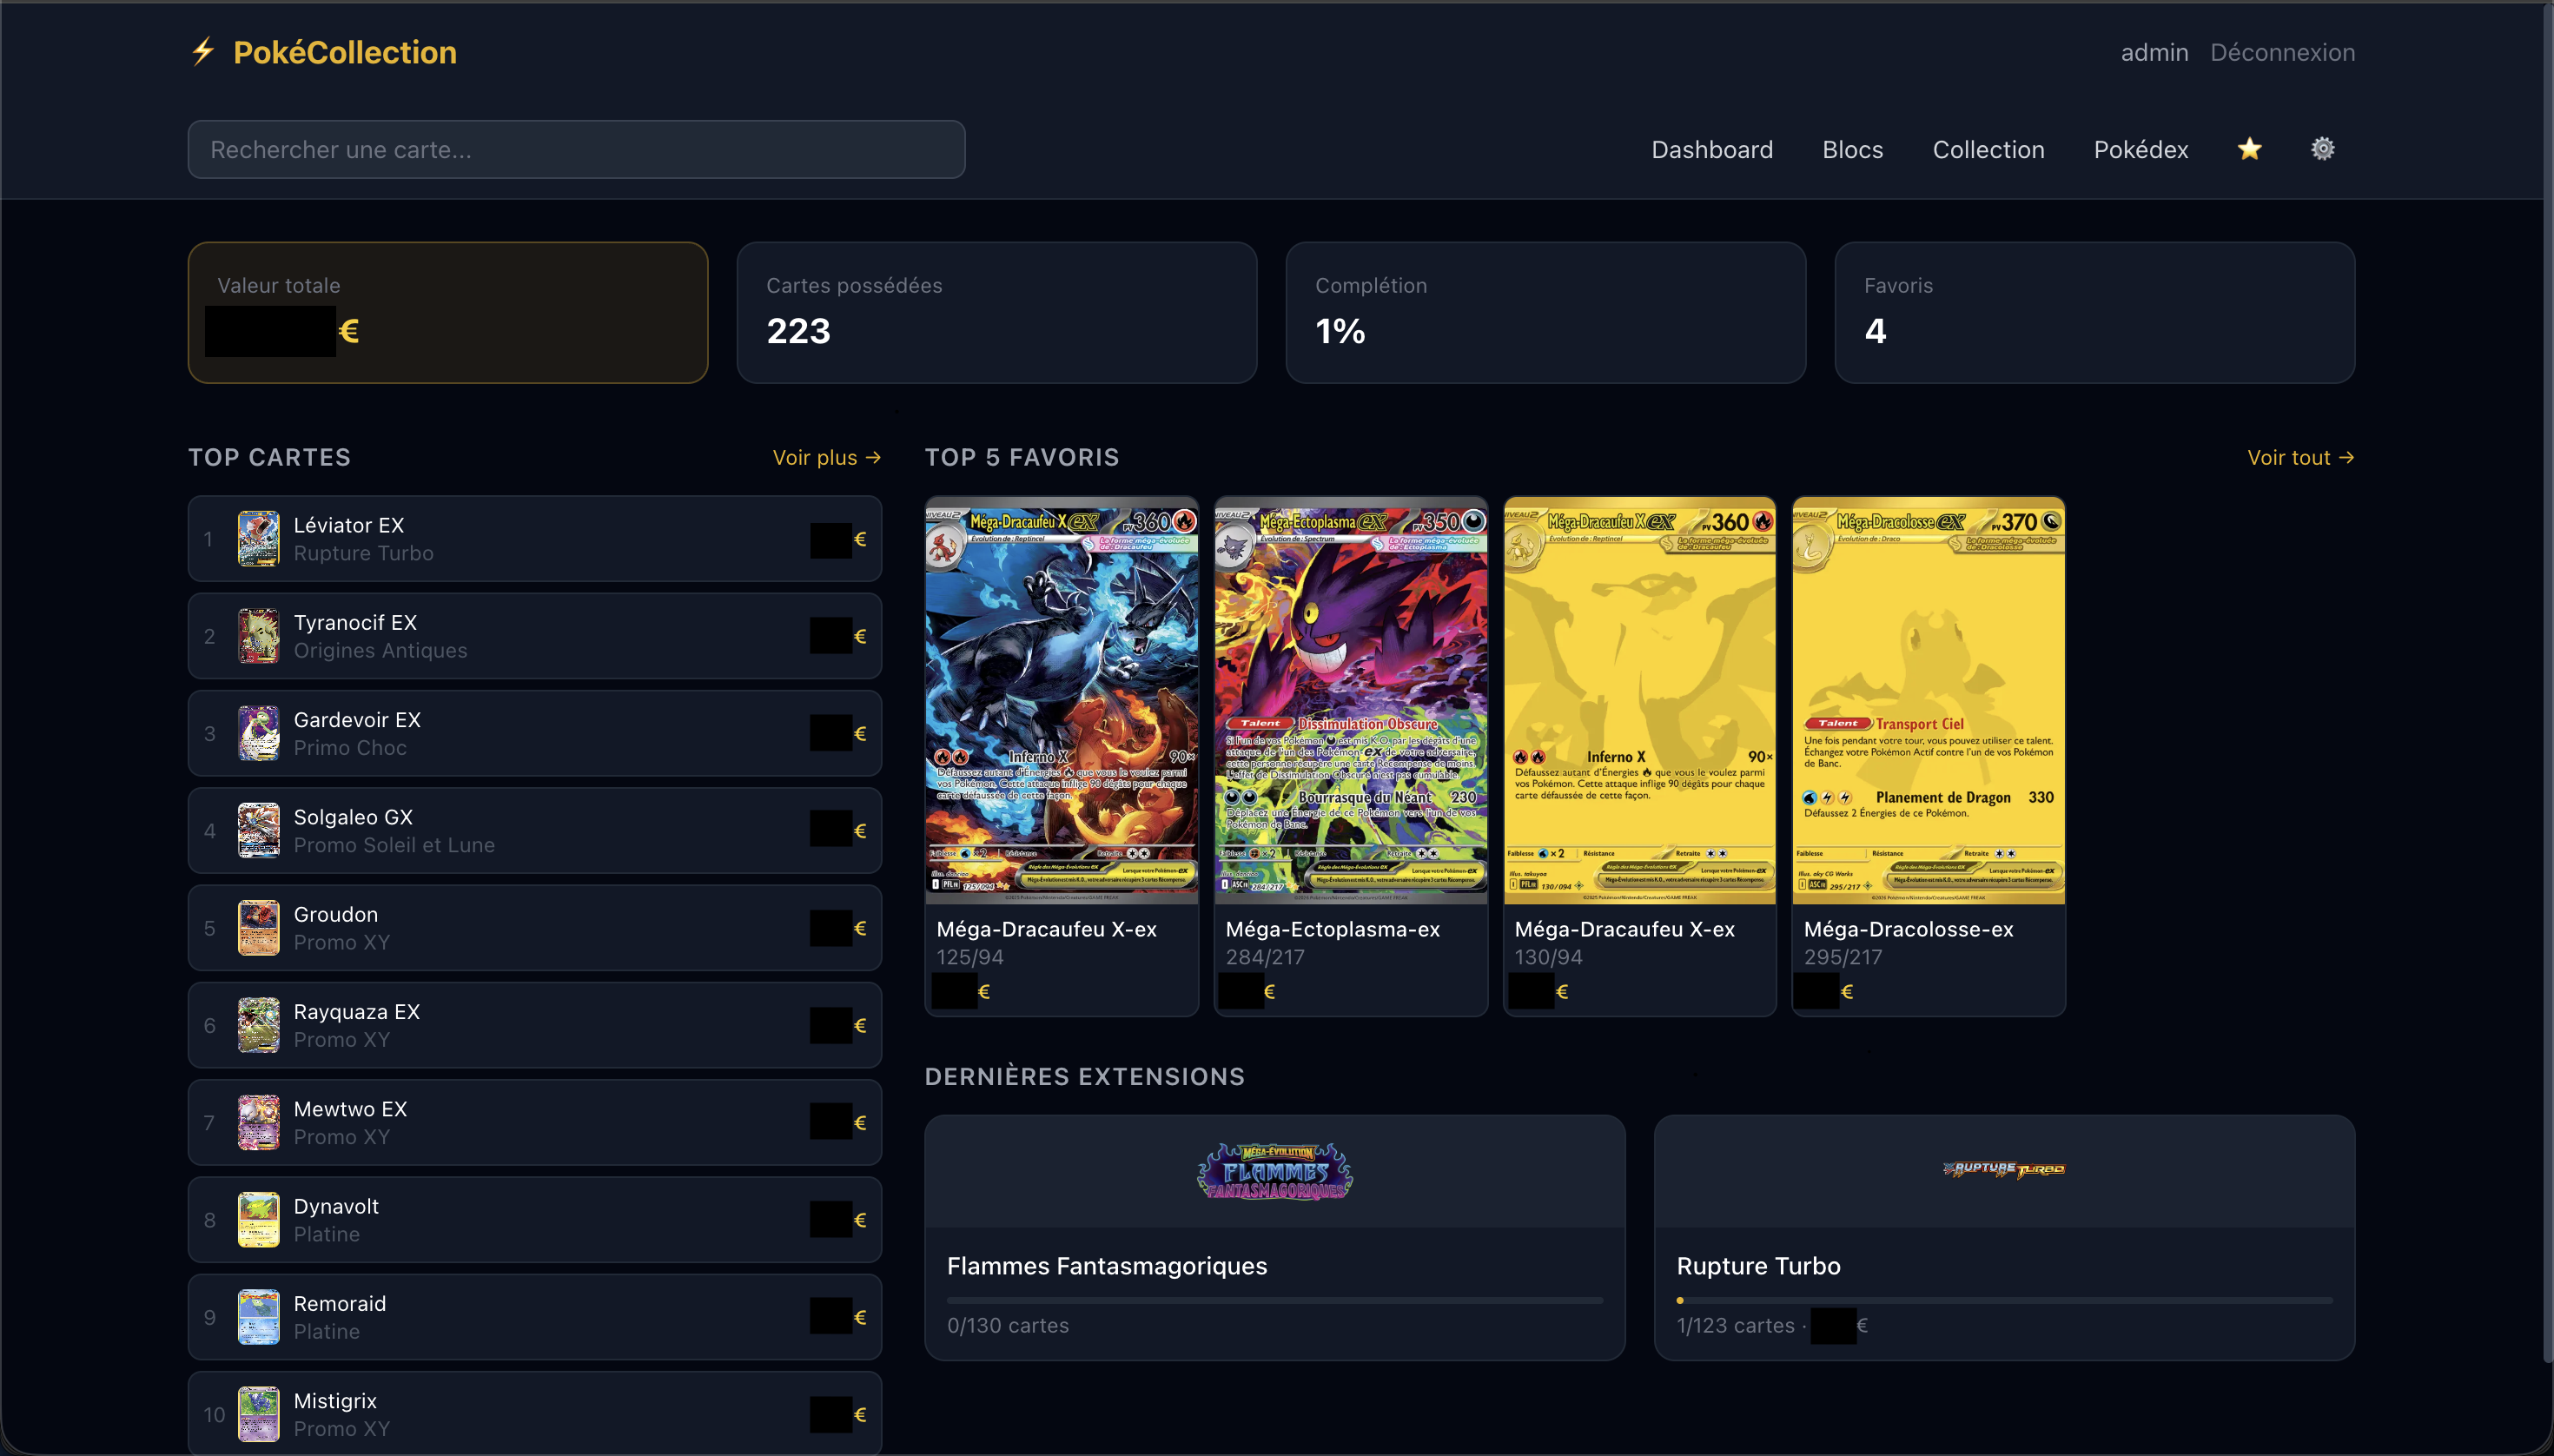Click the Groudon name text

(336, 914)
